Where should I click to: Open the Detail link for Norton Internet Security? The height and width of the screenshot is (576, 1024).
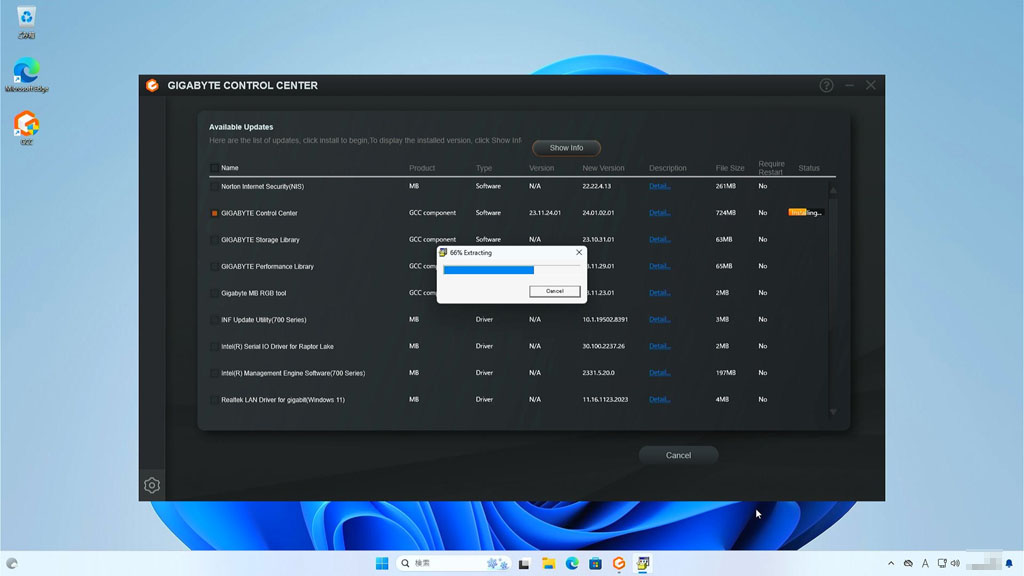[x=659, y=187]
